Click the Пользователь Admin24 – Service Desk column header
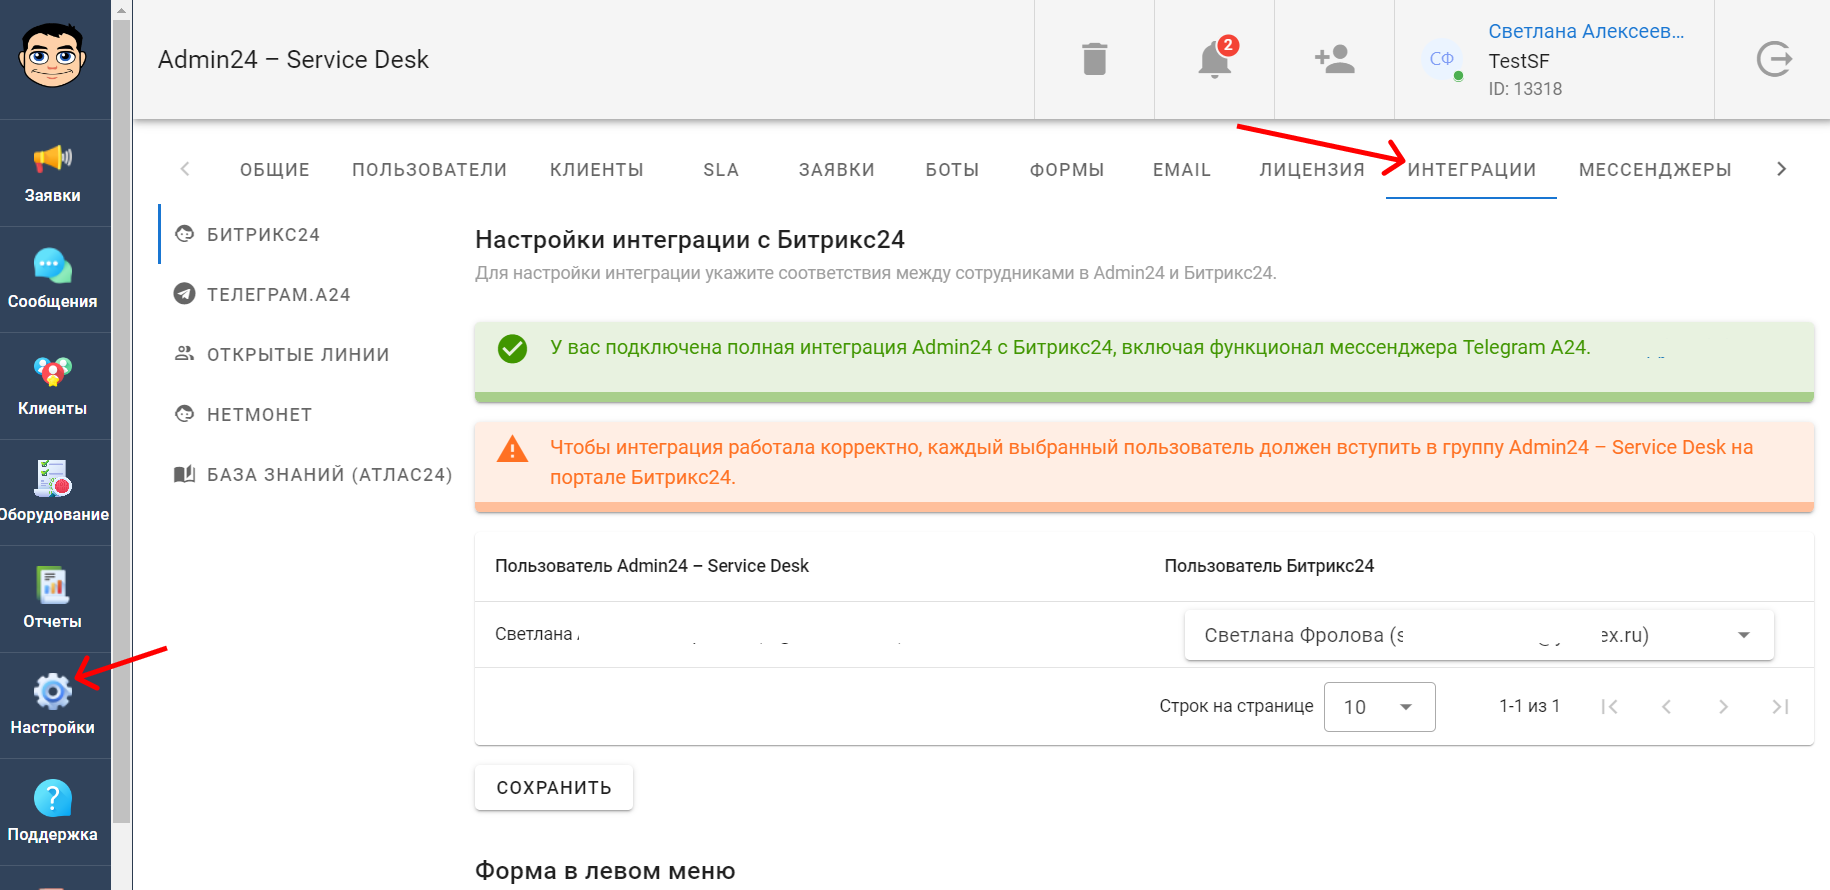Viewport: 1830px width, 890px height. [652, 566]
